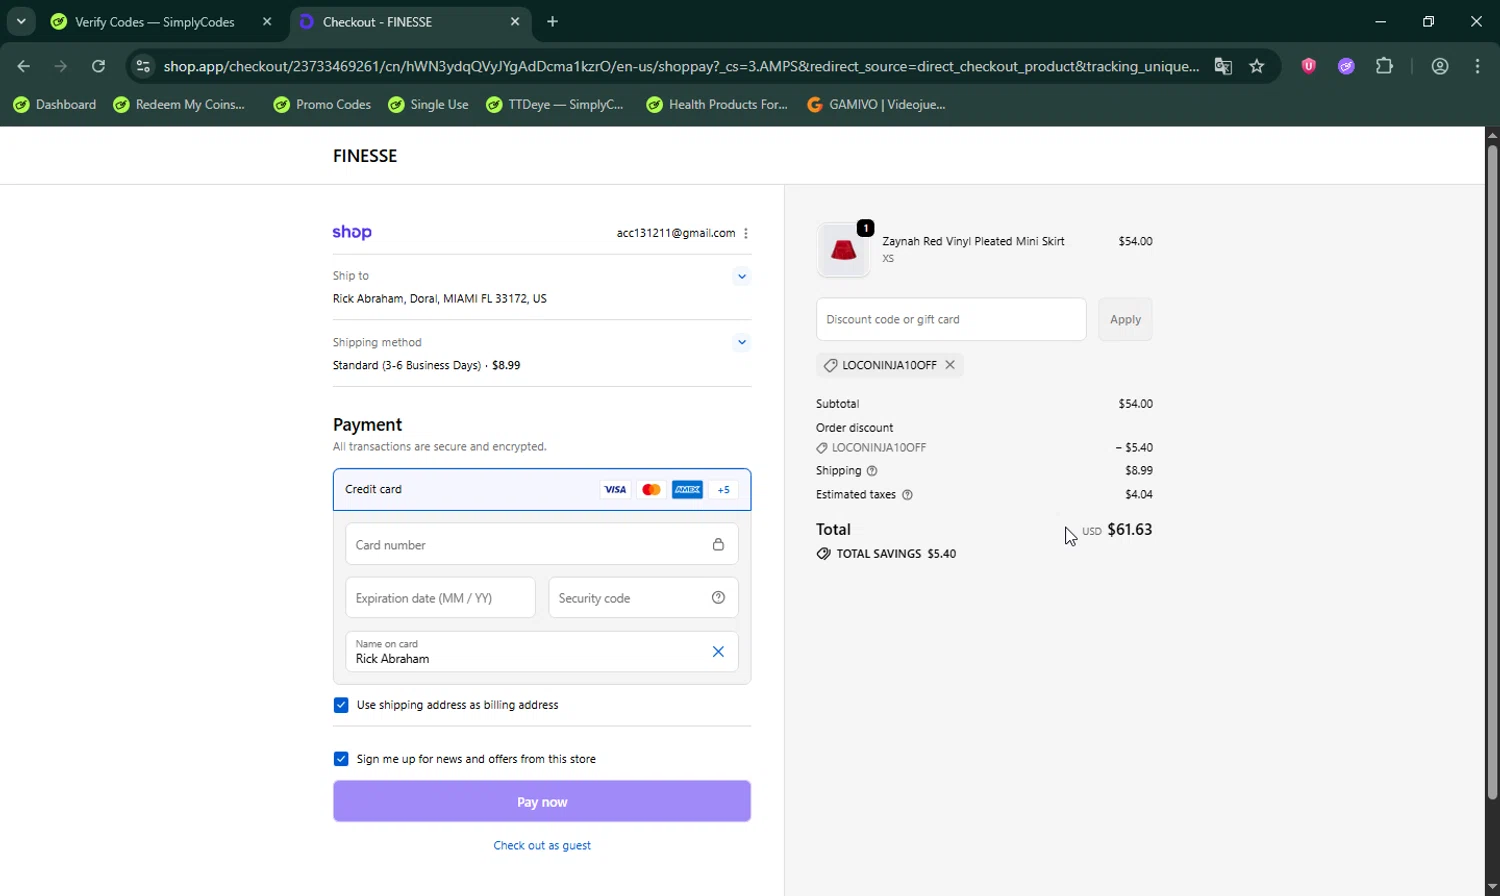1500x896 pixels.
Task: Show the +5 more card types
Action: tap(723, 490)
